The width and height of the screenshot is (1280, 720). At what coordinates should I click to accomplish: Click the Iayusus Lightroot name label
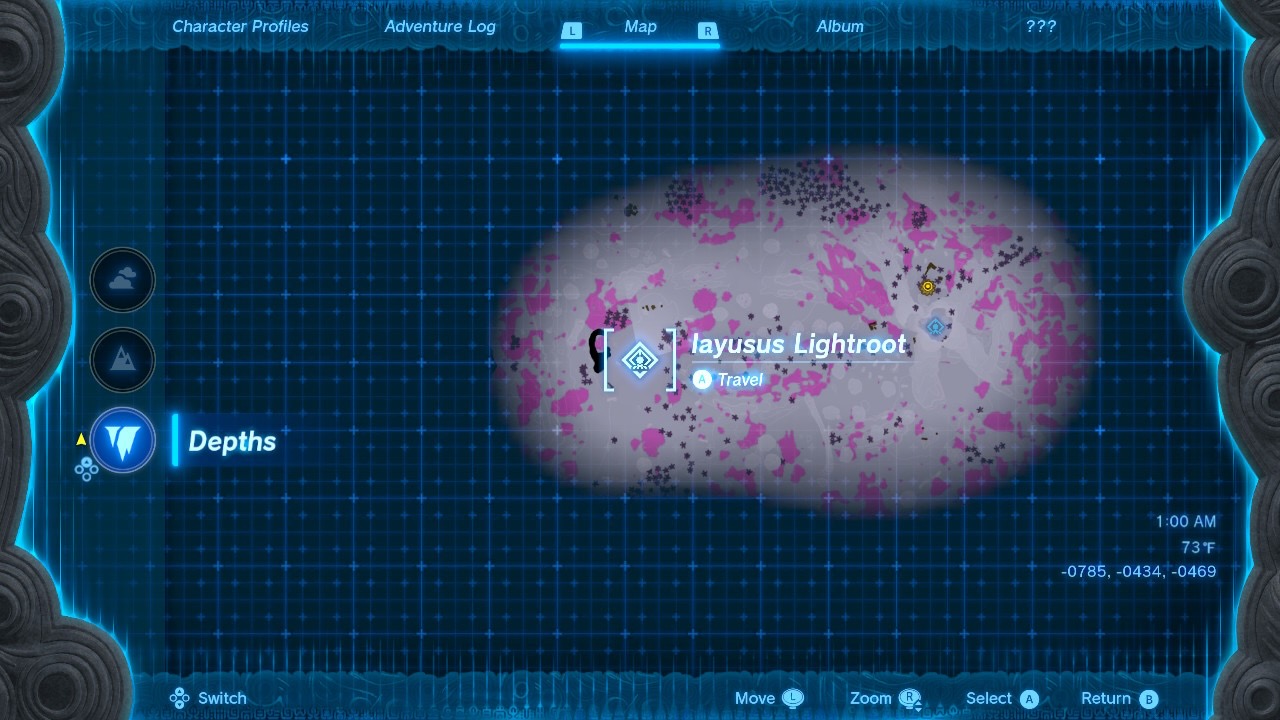point(799,344)
